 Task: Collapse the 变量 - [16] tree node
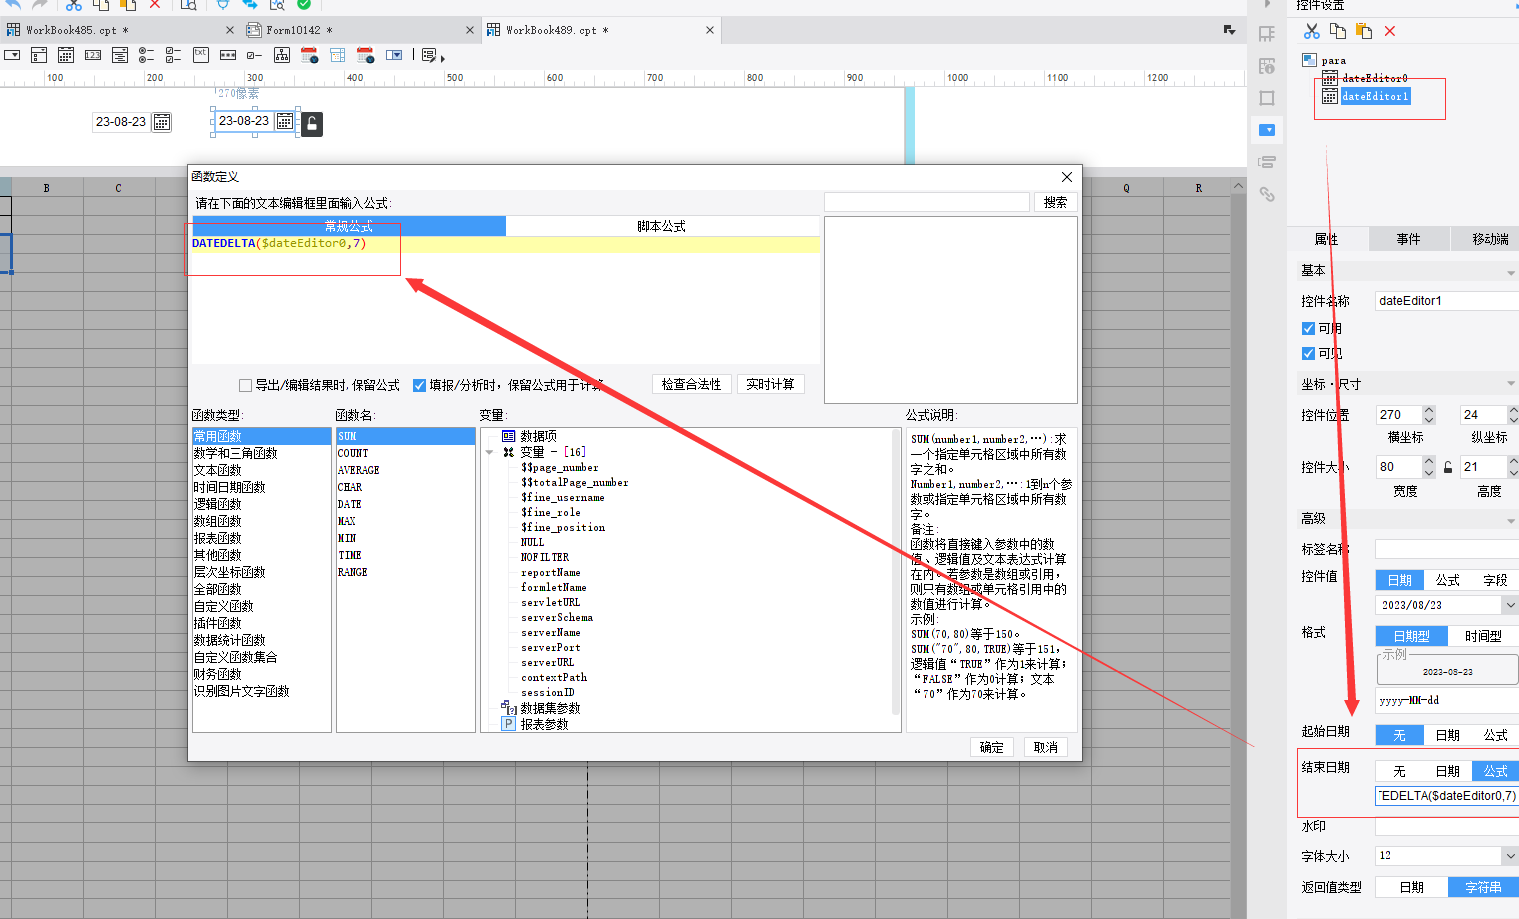[x=489, y=452]
